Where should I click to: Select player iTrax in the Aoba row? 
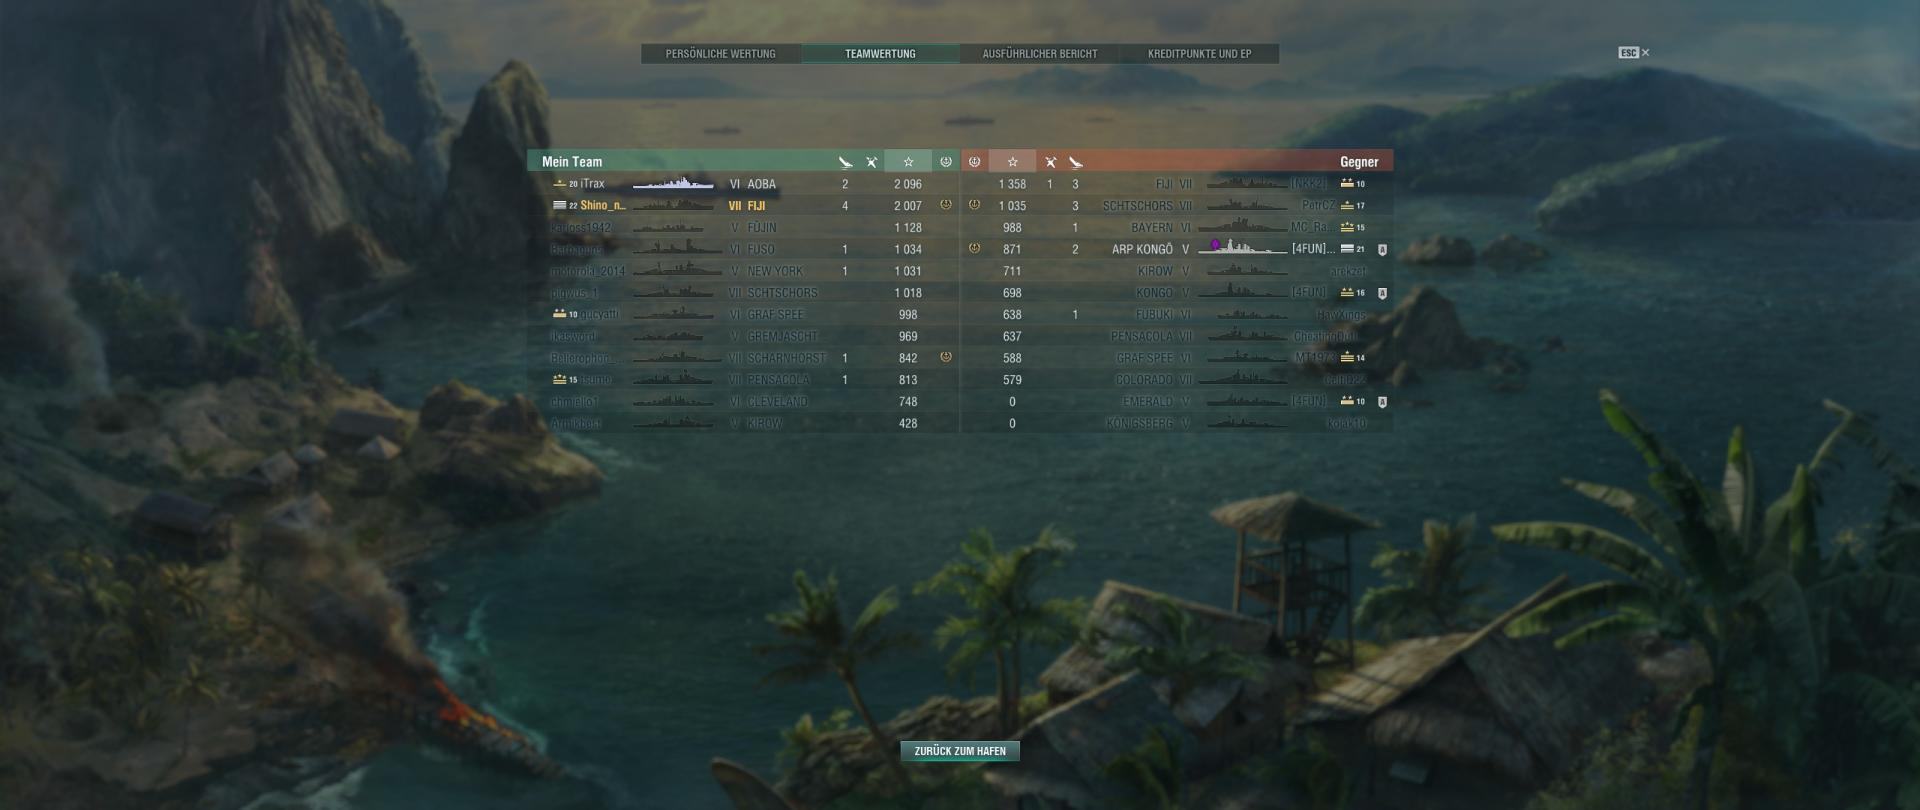tap(592, 184)
